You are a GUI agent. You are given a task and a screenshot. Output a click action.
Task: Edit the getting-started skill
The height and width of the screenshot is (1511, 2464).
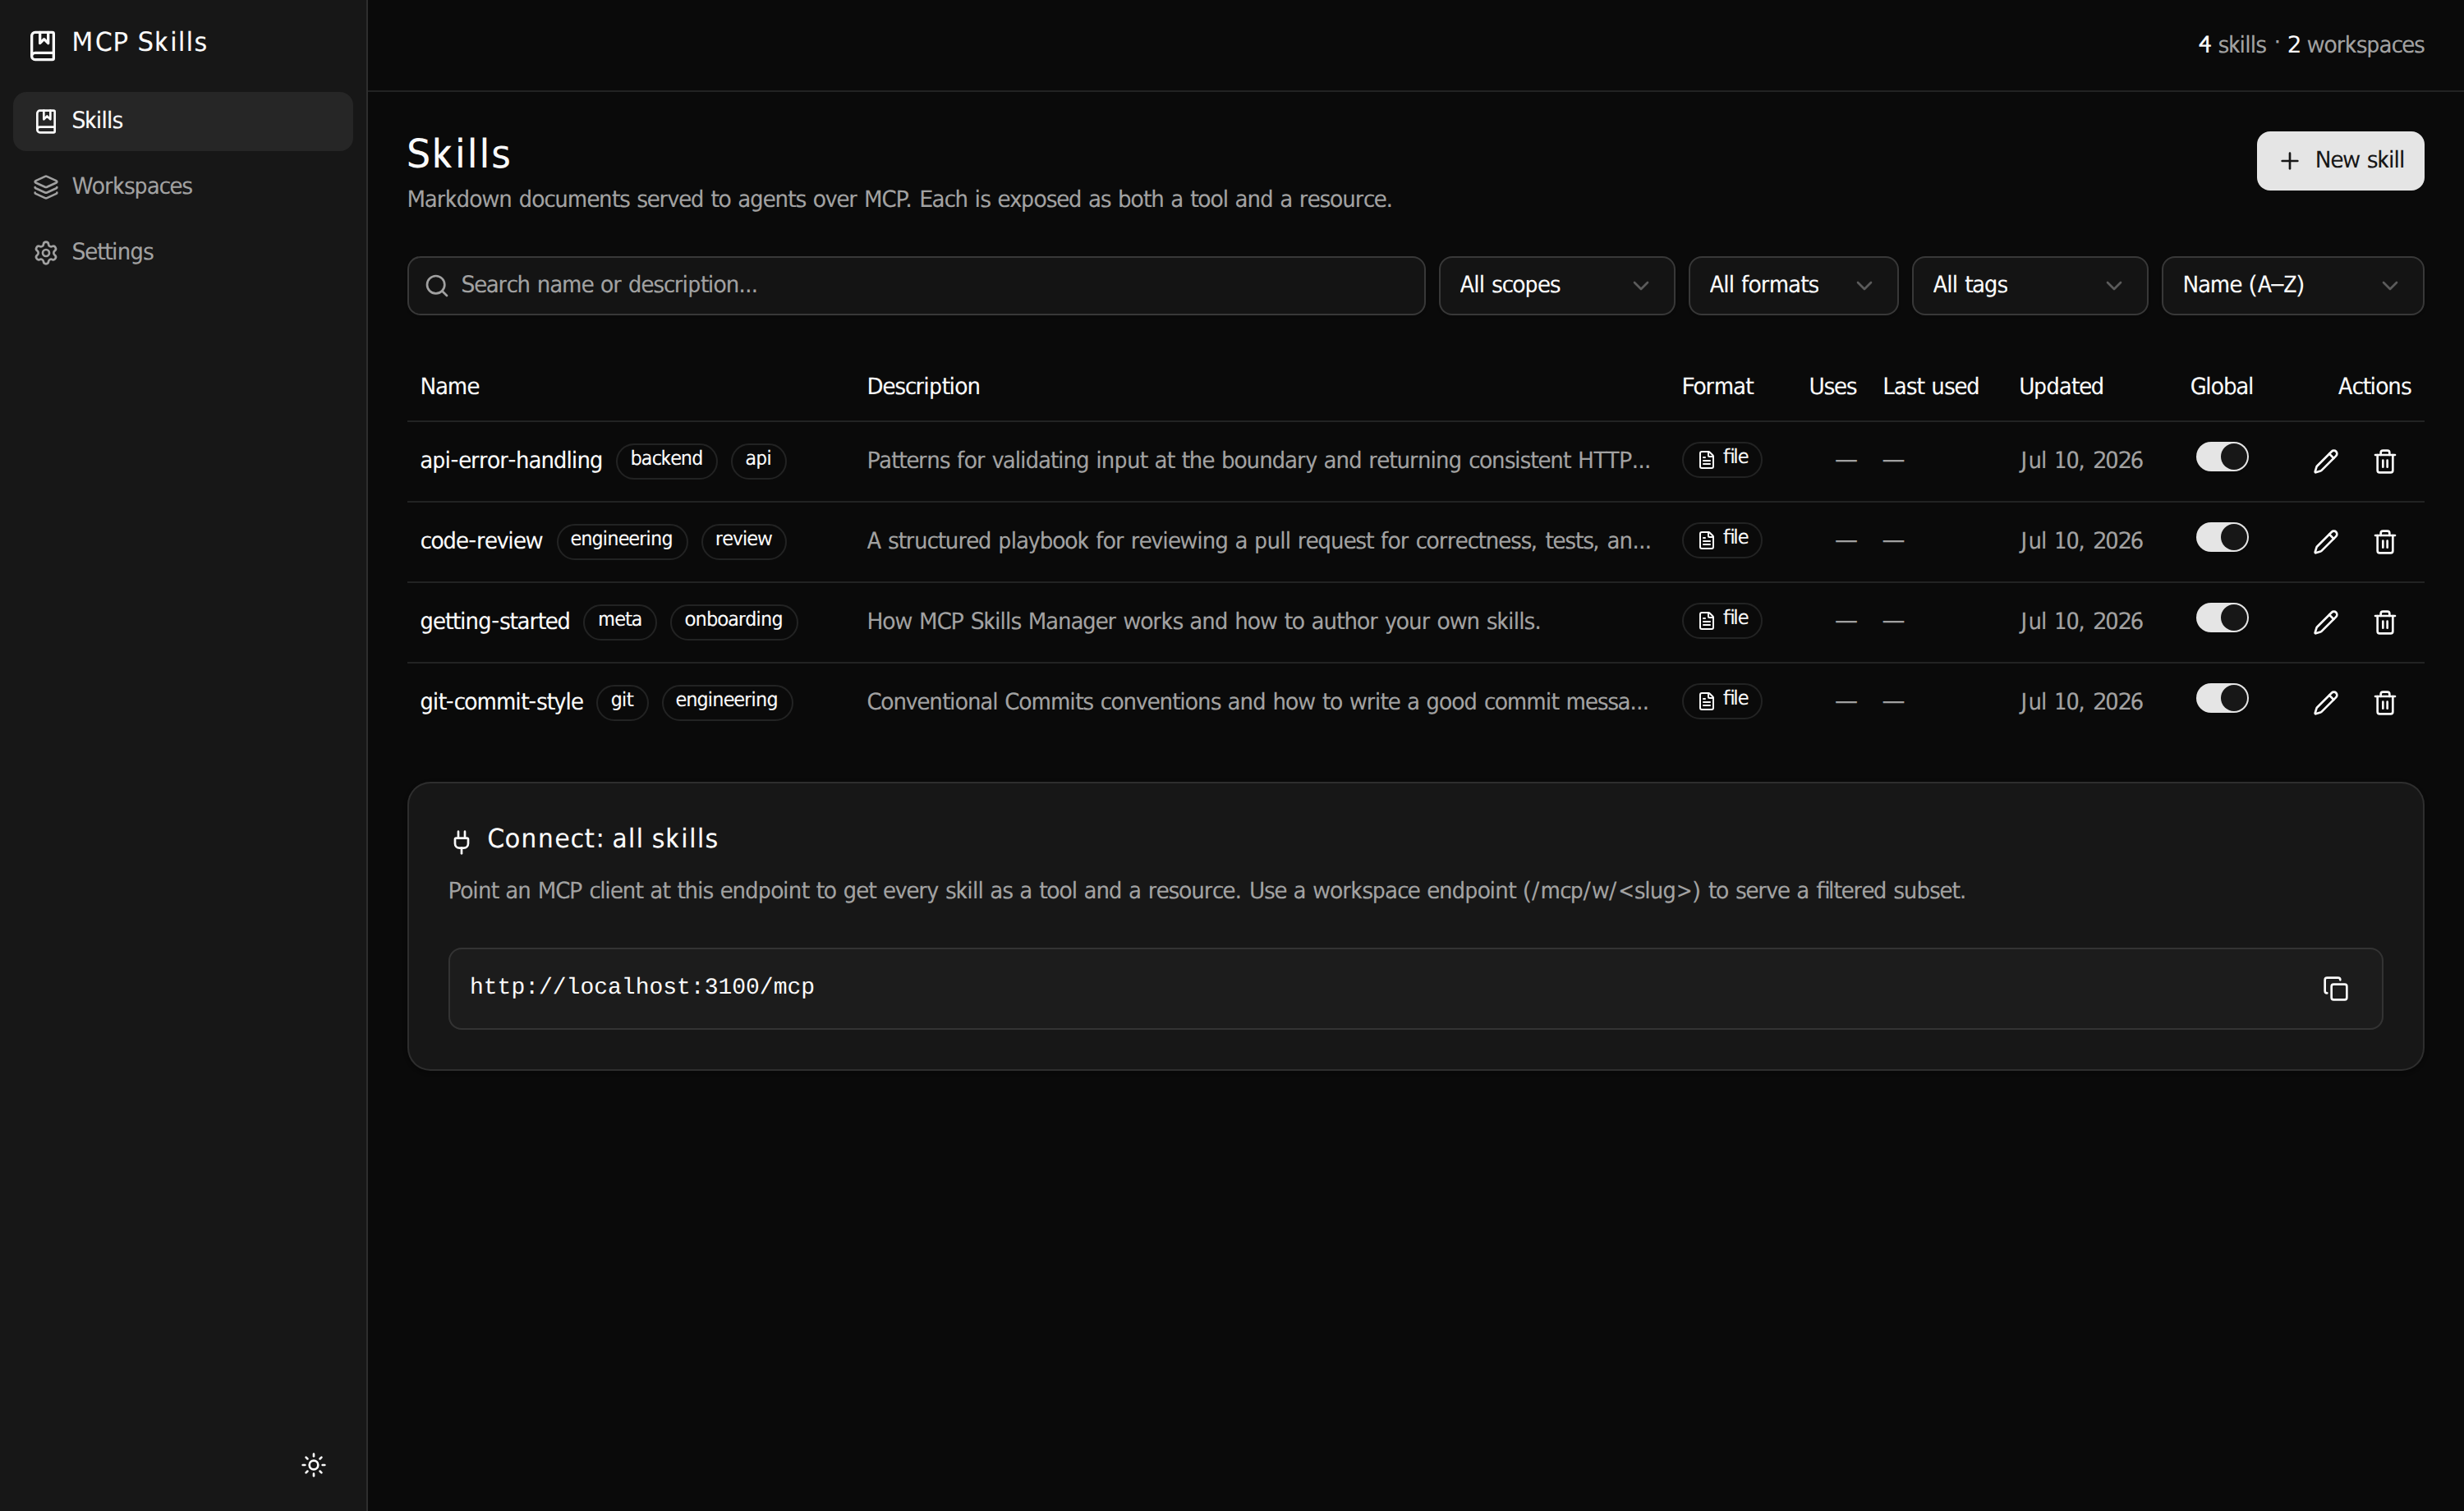tap(2325, 622)
